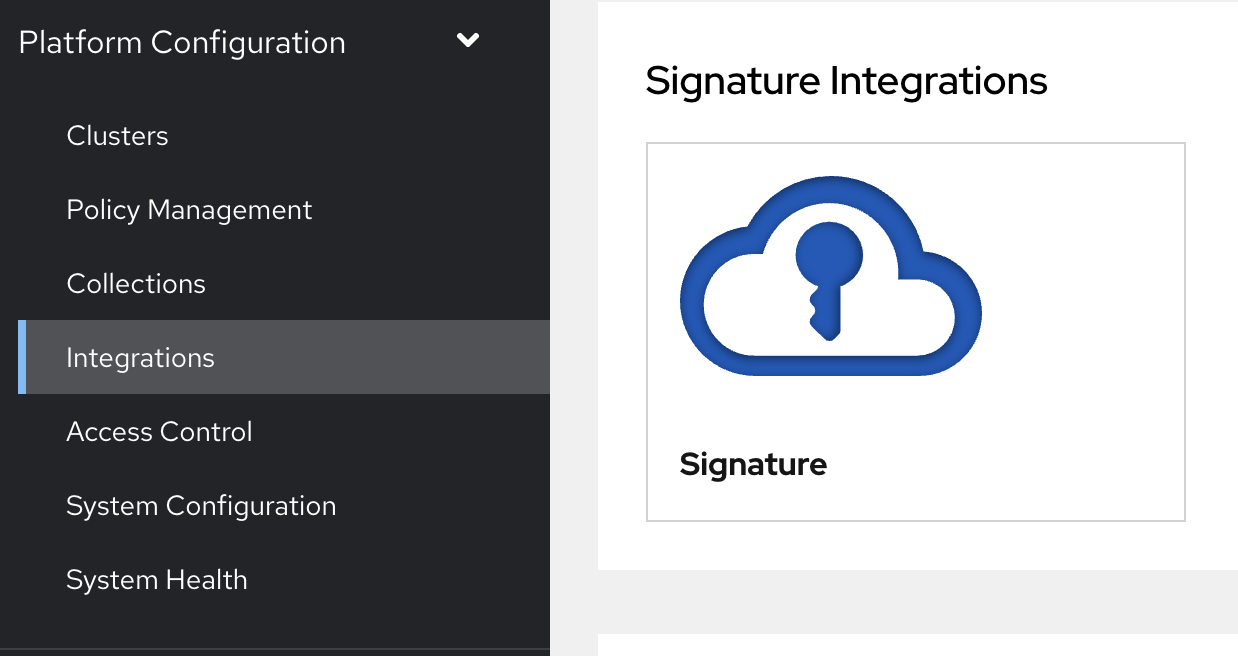The image size is (1238, 656).
Task: Open Access Control page
Action: click(159, 432)
